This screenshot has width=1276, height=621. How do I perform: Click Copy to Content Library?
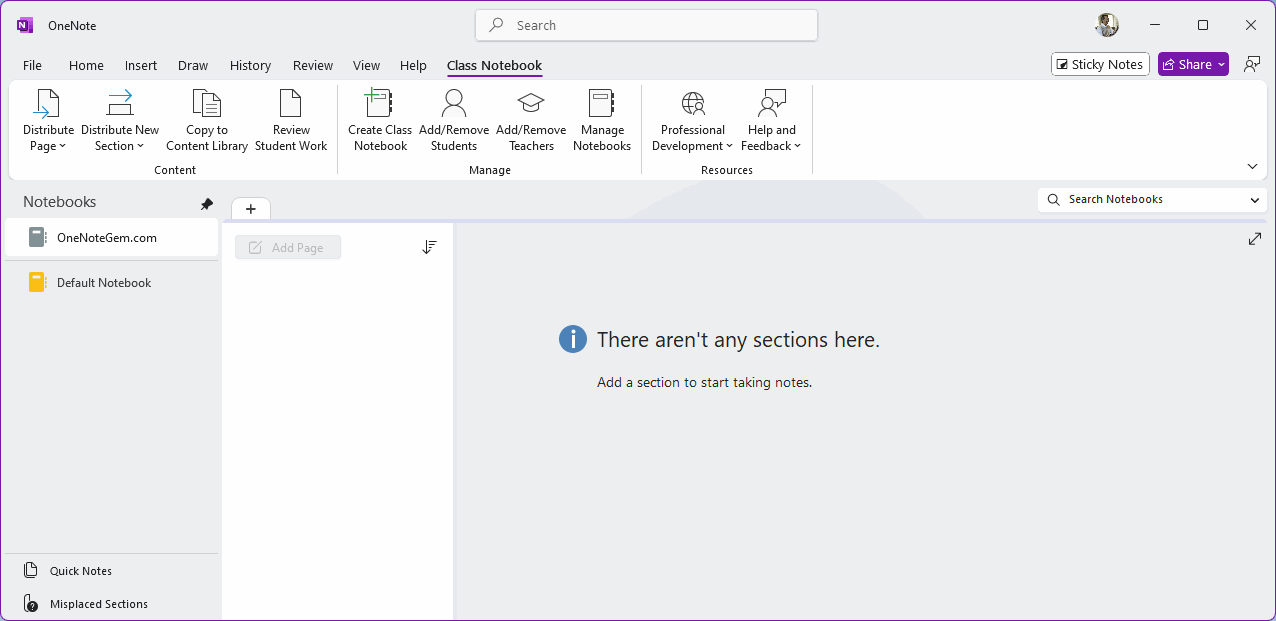tap(207, 120)
